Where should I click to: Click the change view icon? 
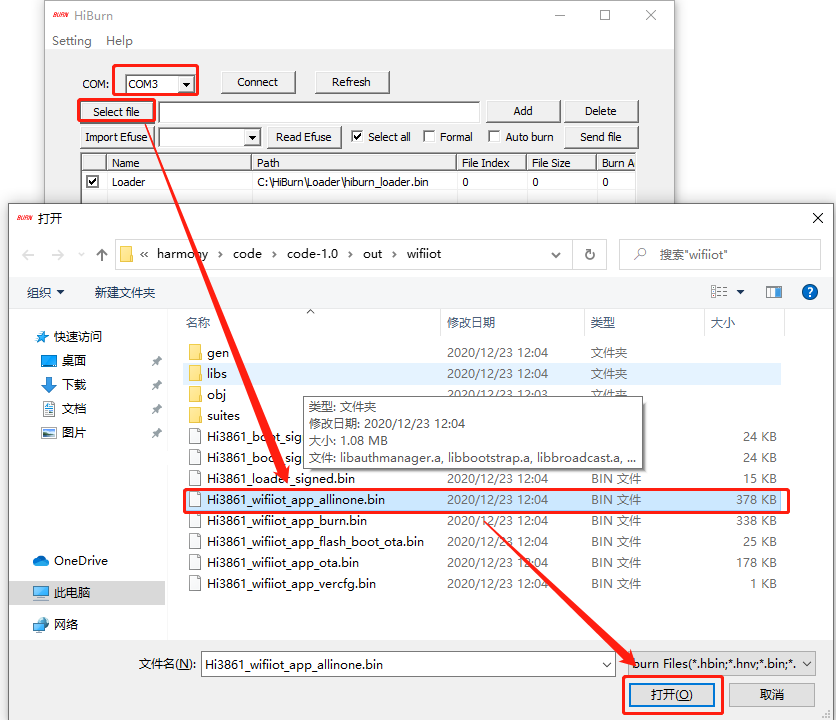pyautogui.click(x=719, y=292)
